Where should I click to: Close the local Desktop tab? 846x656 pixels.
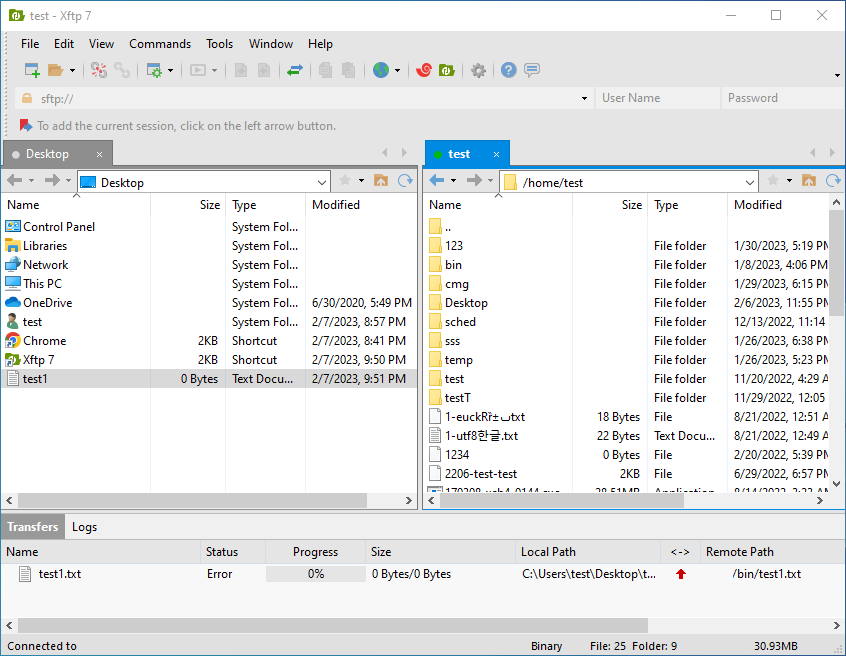pos(99,155)
